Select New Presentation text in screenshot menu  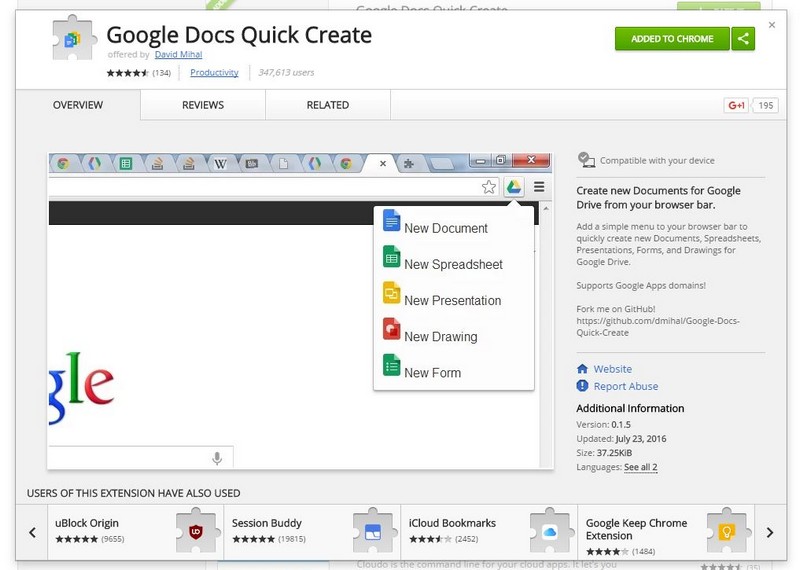coord(453,301)
